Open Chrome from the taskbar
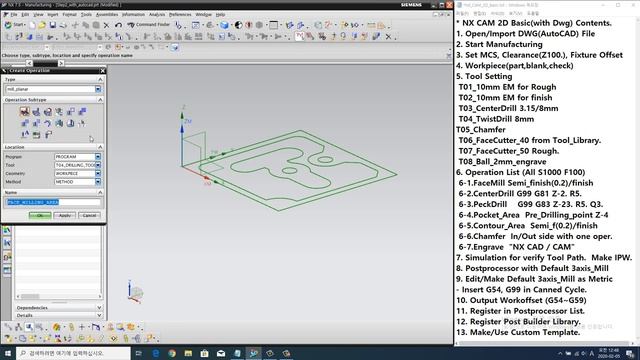 pos(172,353)
